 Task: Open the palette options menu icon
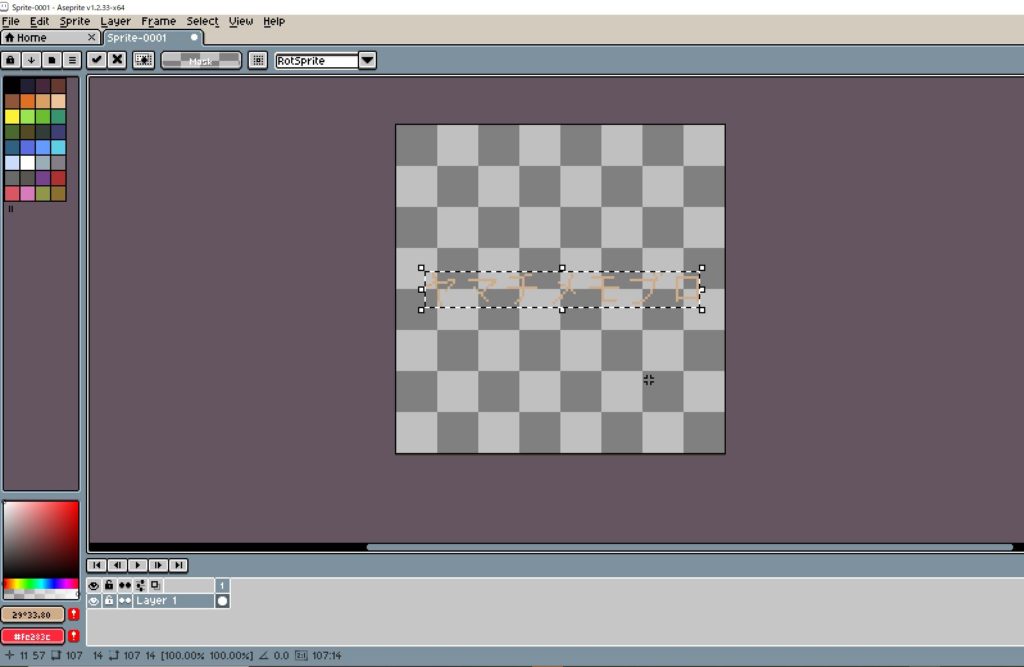tap(72, 60)
